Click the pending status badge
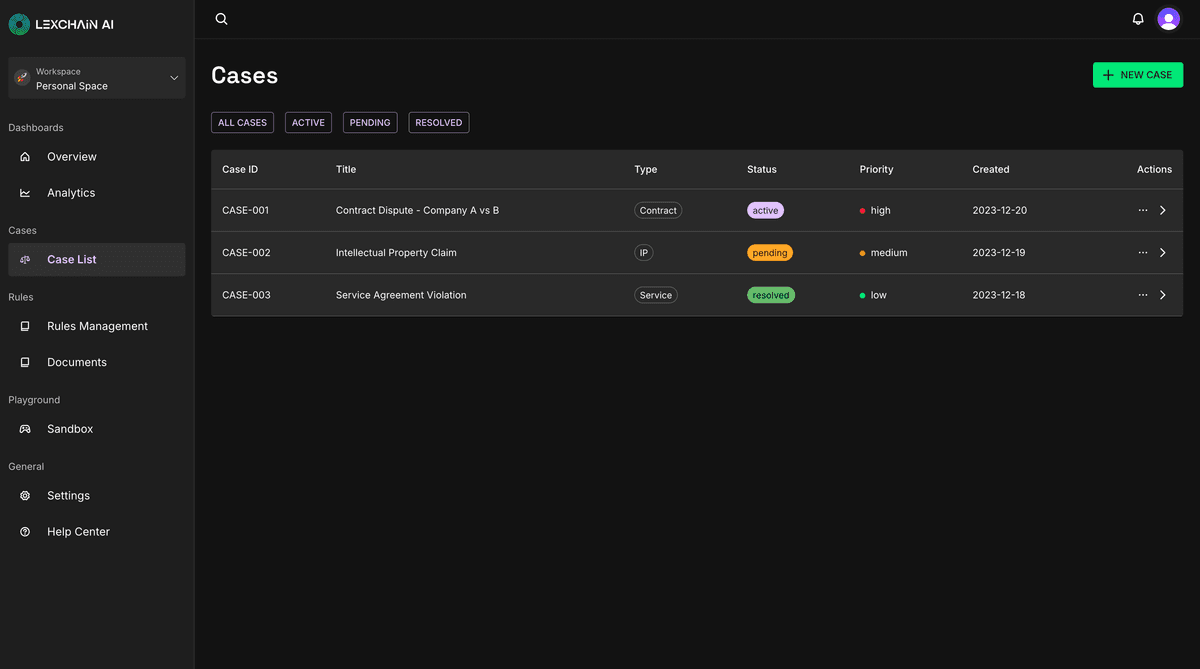Viewport: 1200px width, 669px height. click(770, 253)
